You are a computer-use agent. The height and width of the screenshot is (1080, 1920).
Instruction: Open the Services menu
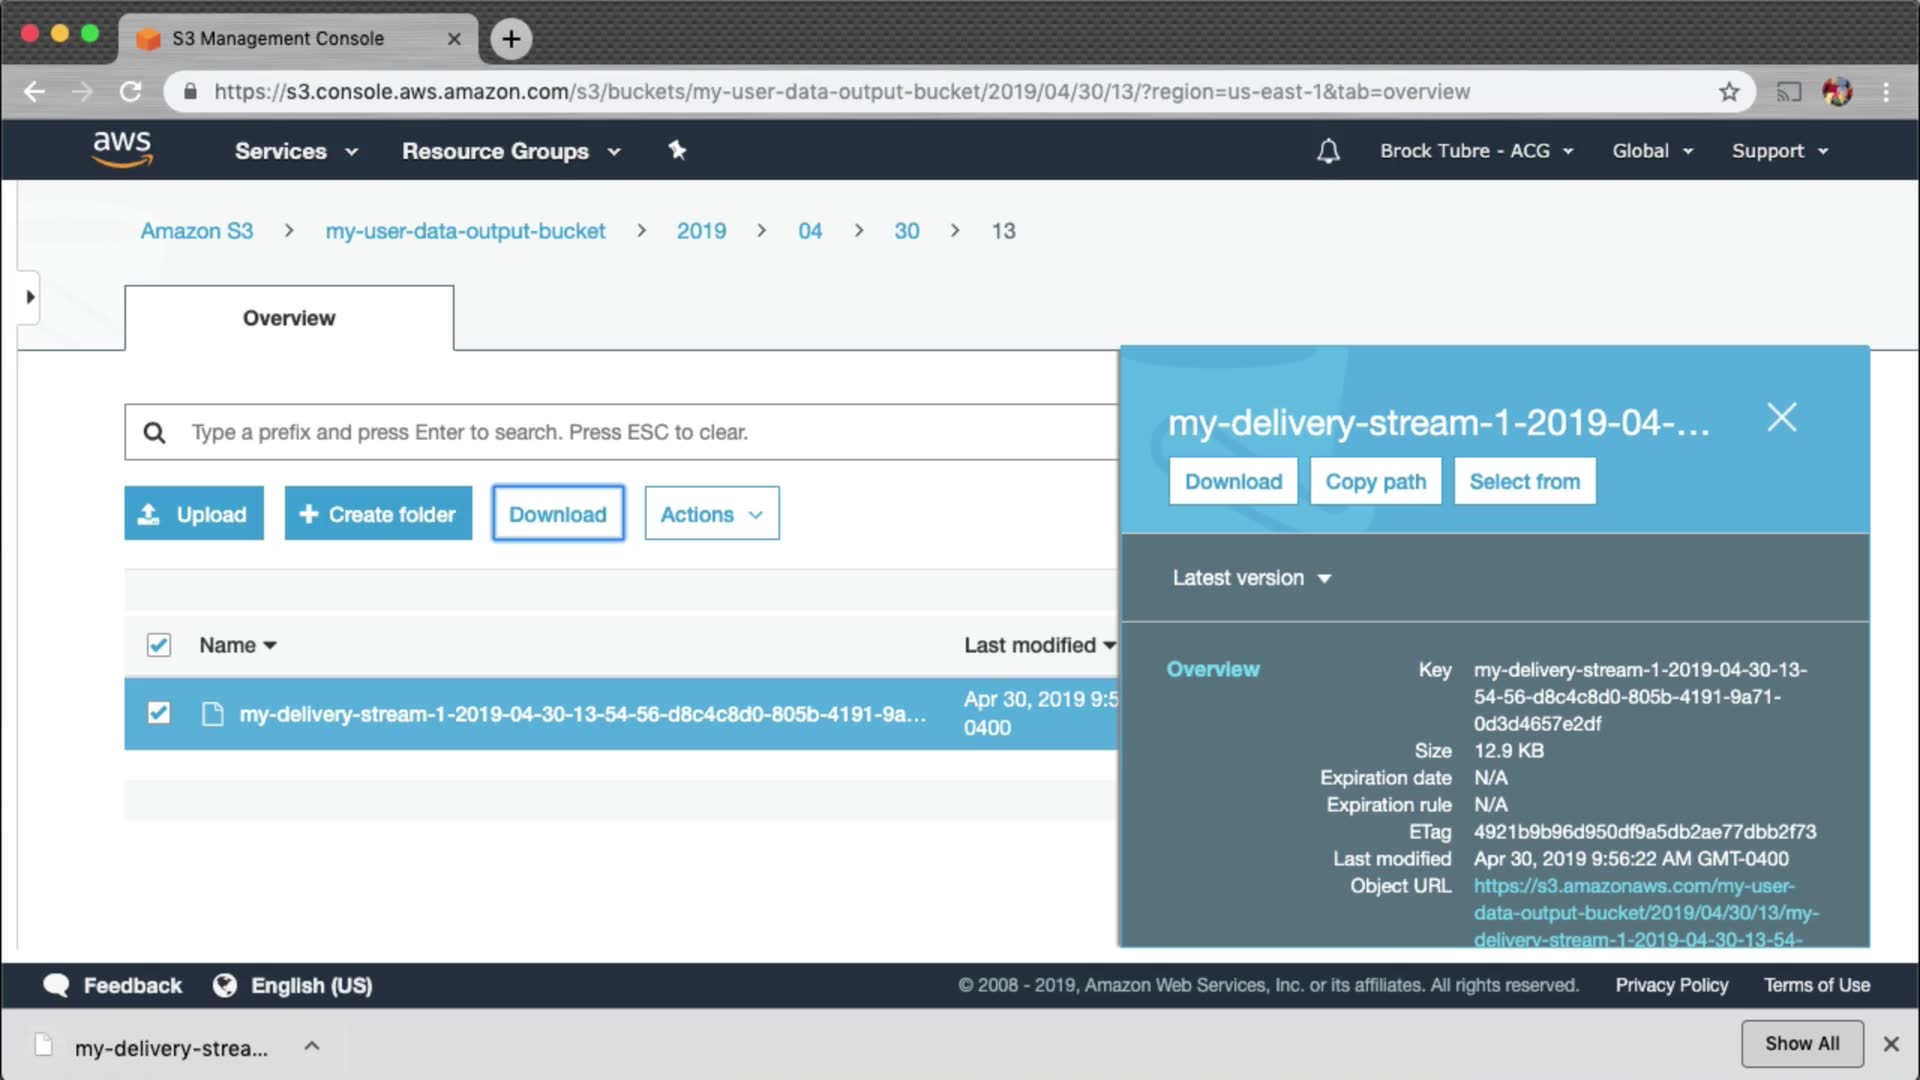point(296,151)
